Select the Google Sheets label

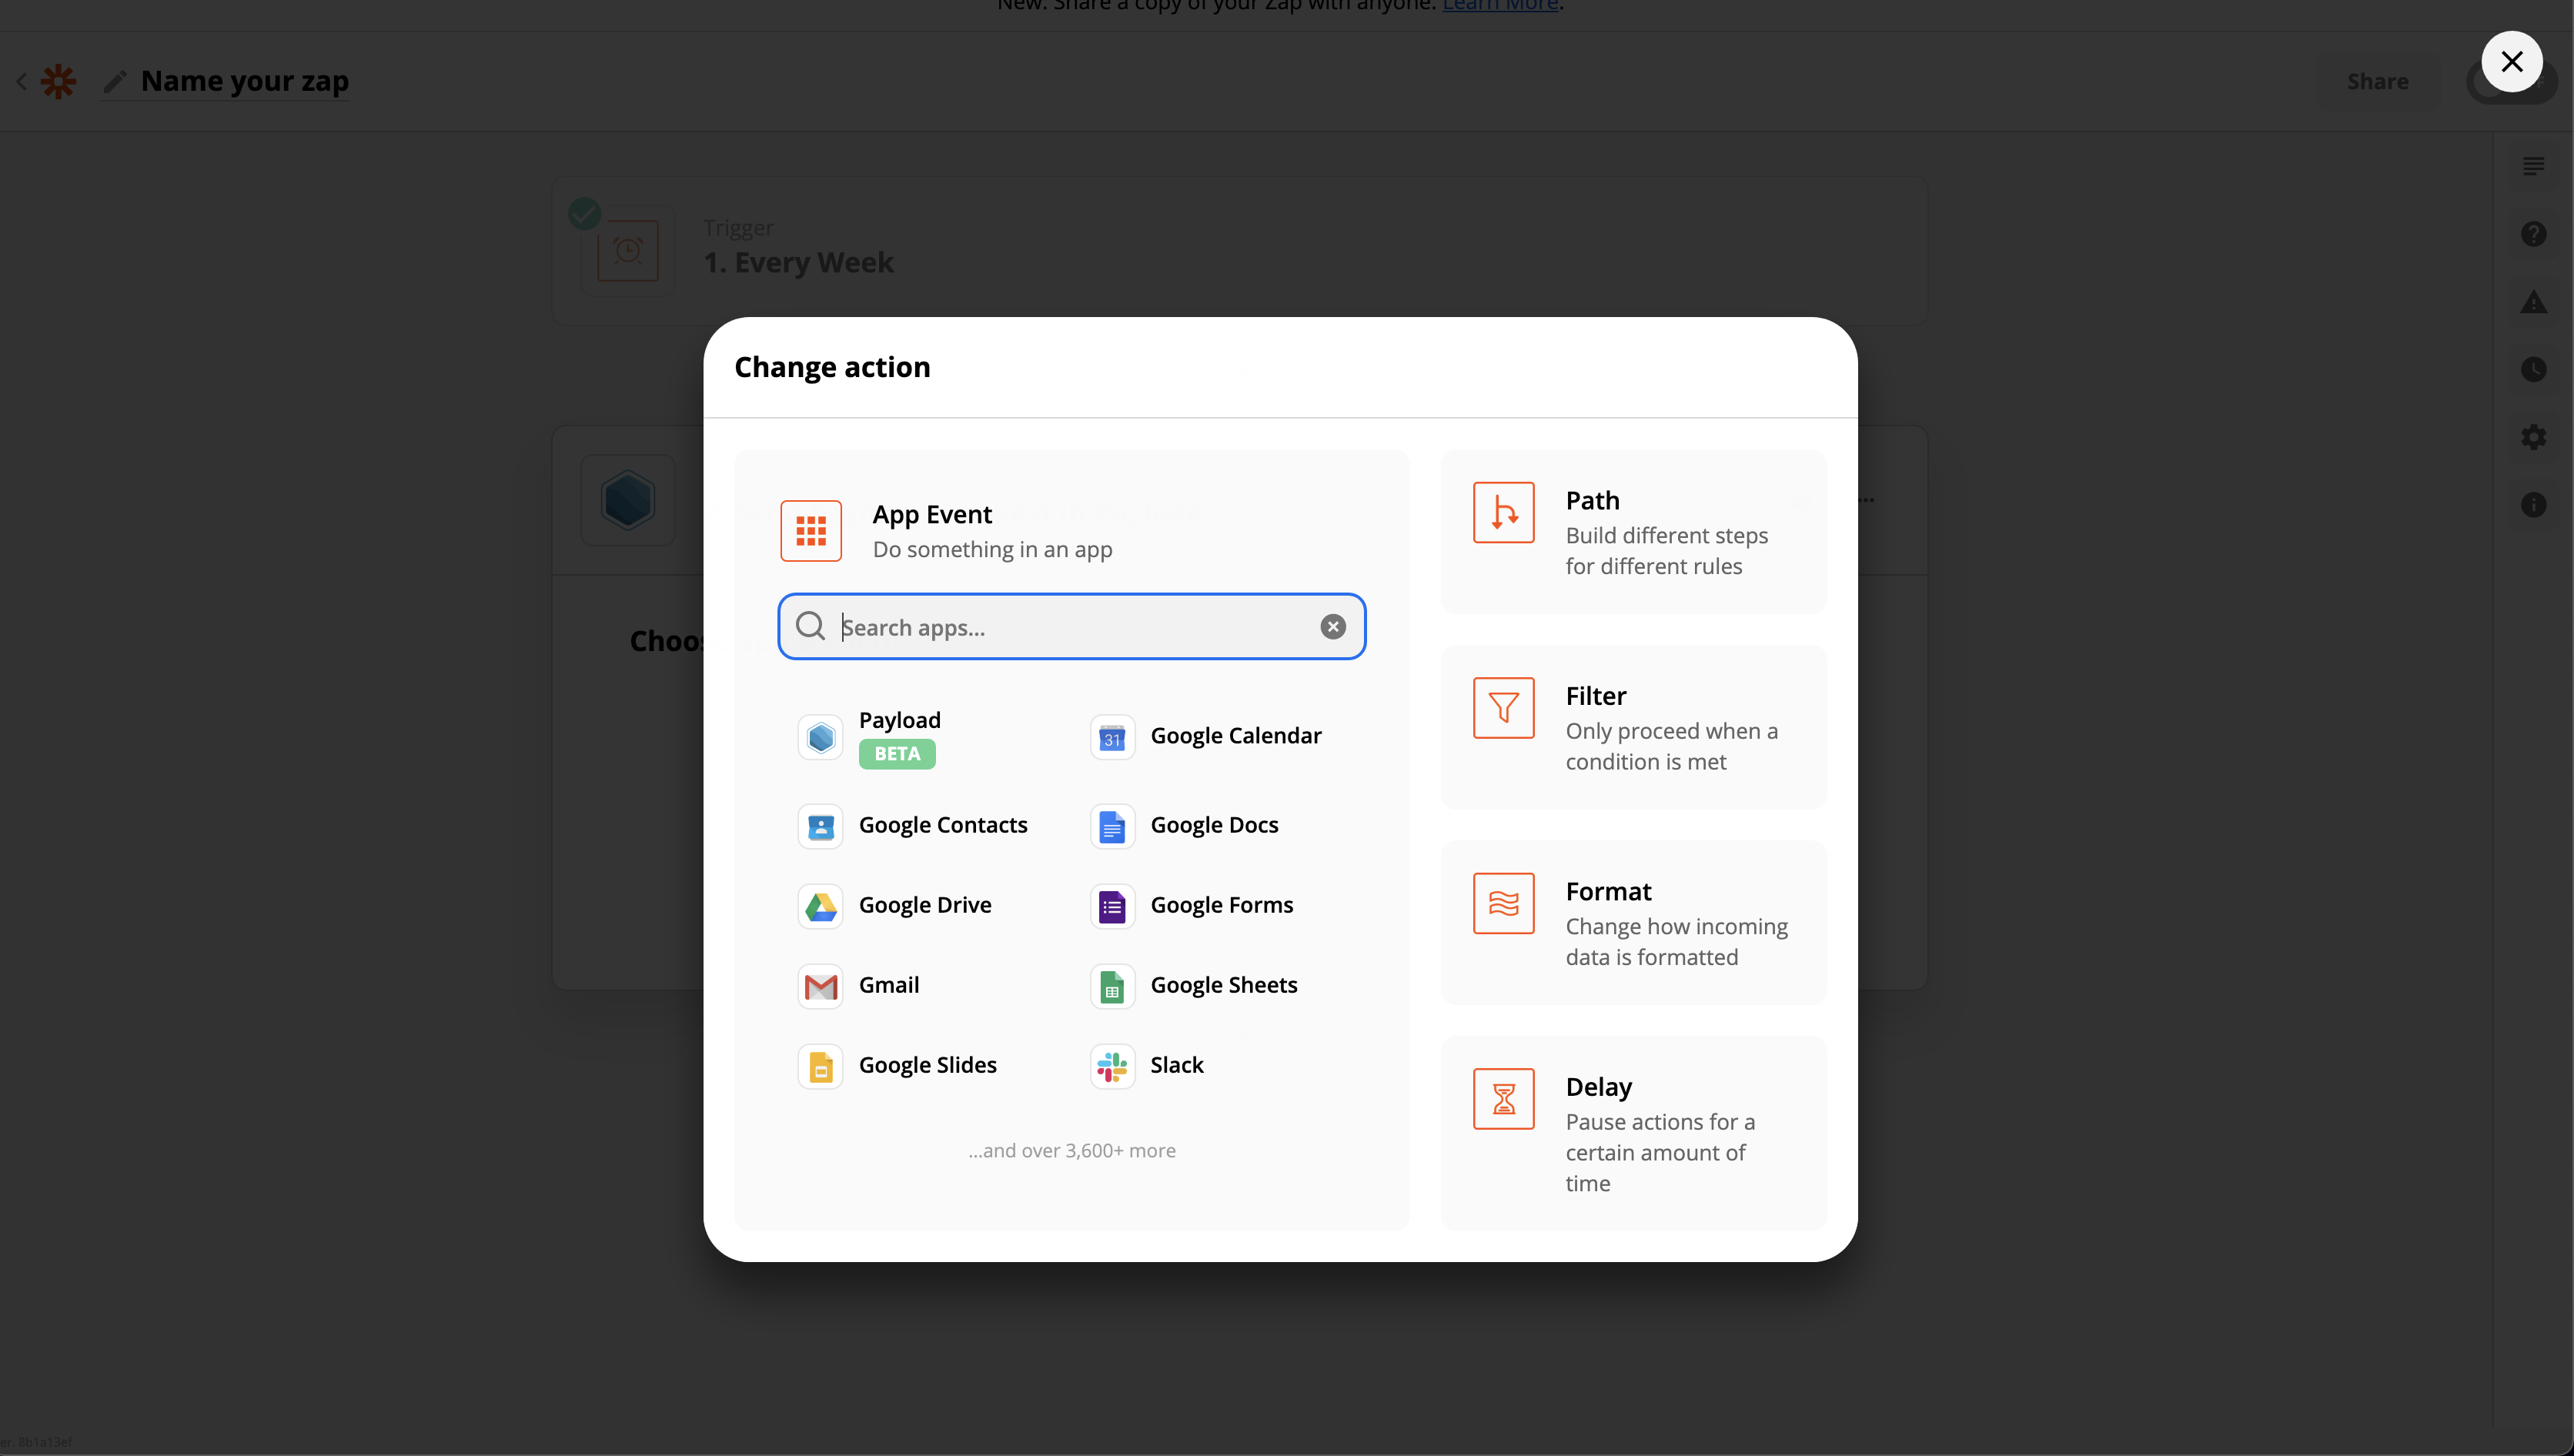pos(1224,985)
